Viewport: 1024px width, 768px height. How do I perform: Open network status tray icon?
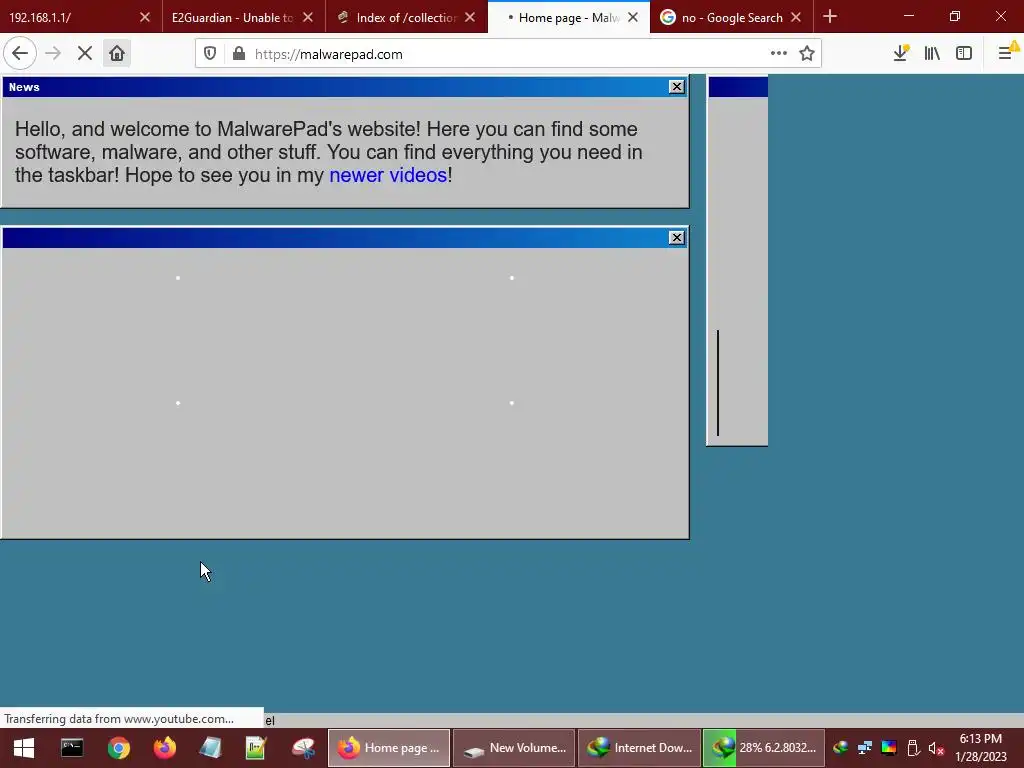[x=865, y=748]
